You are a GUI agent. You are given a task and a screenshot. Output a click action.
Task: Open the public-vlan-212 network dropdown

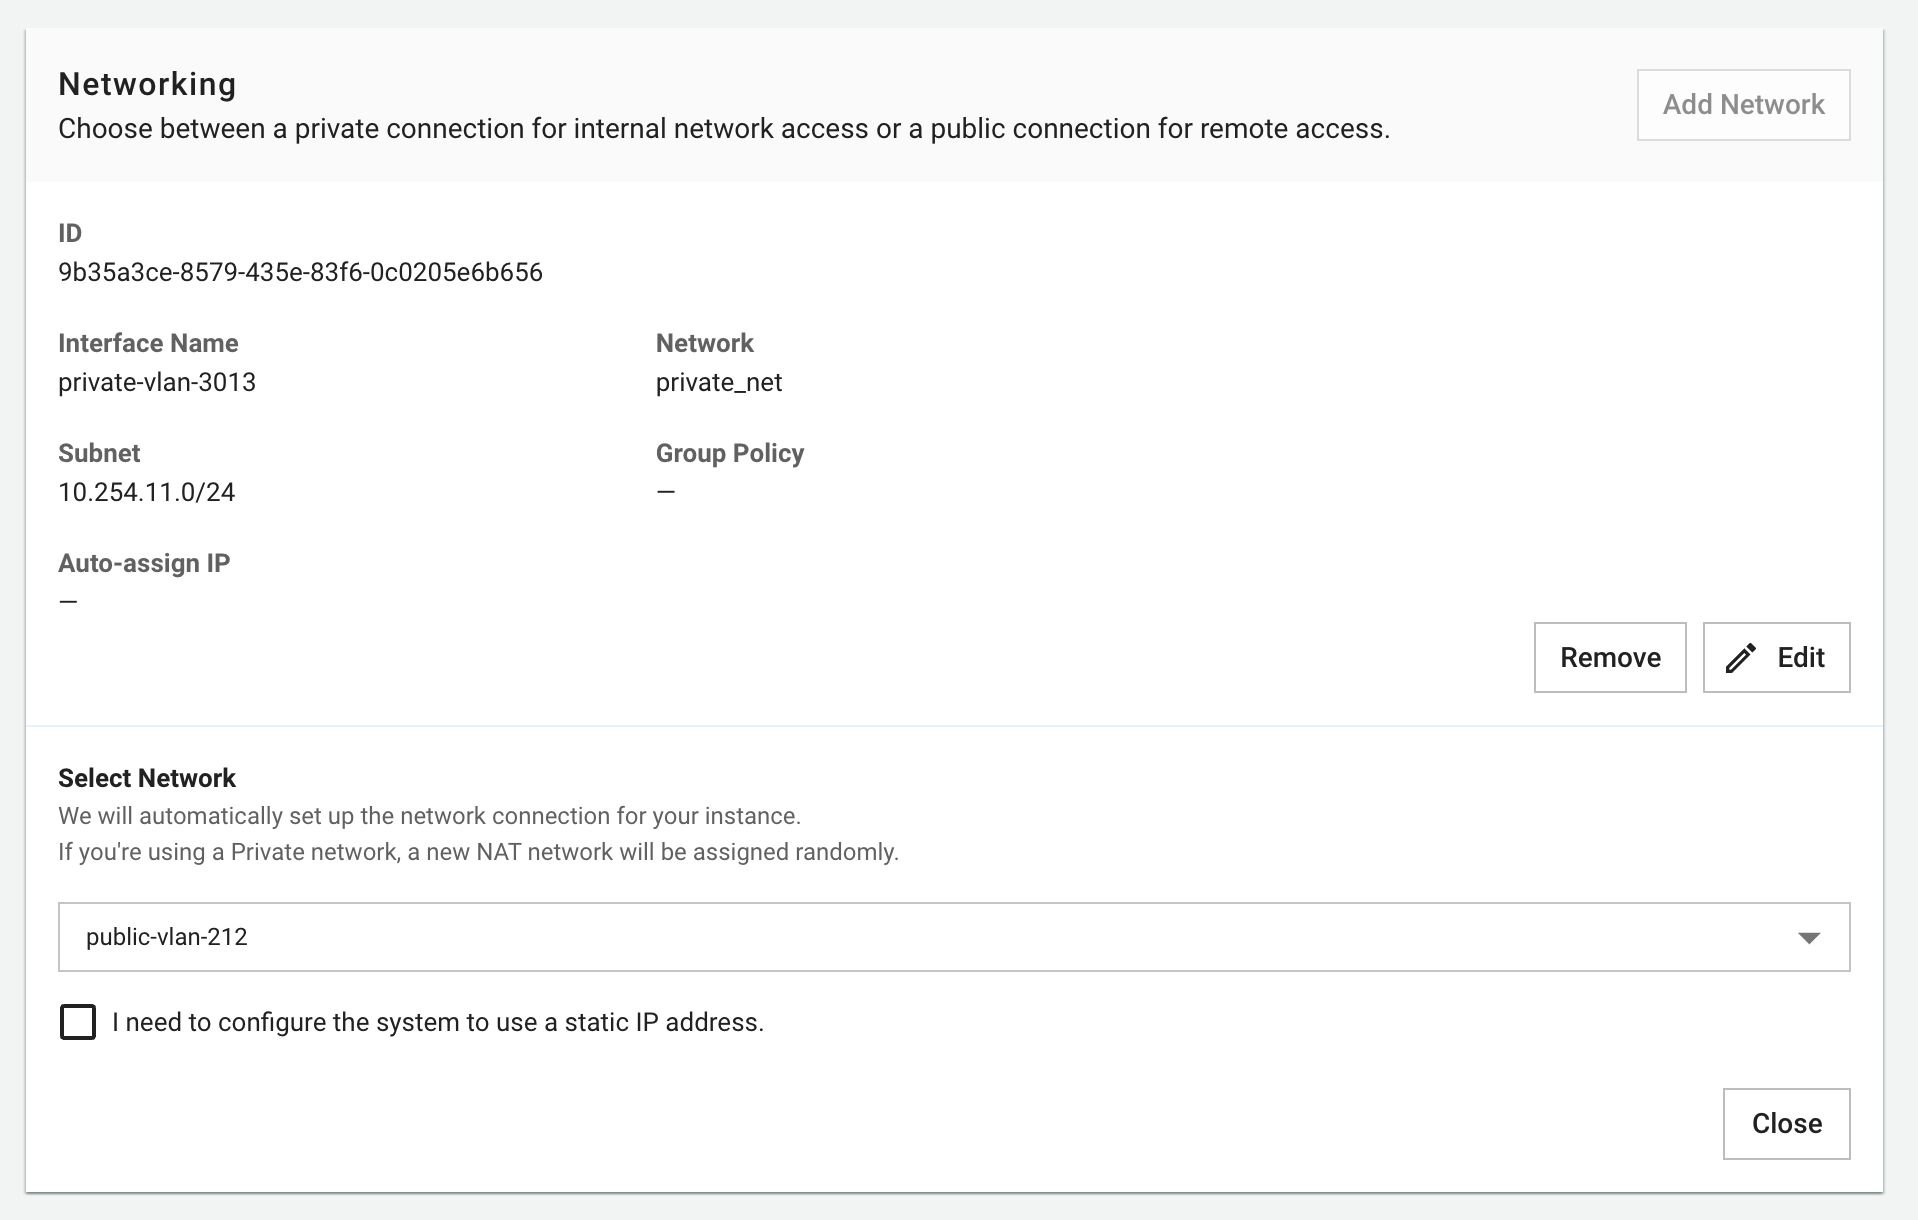[x=954, y=937]
